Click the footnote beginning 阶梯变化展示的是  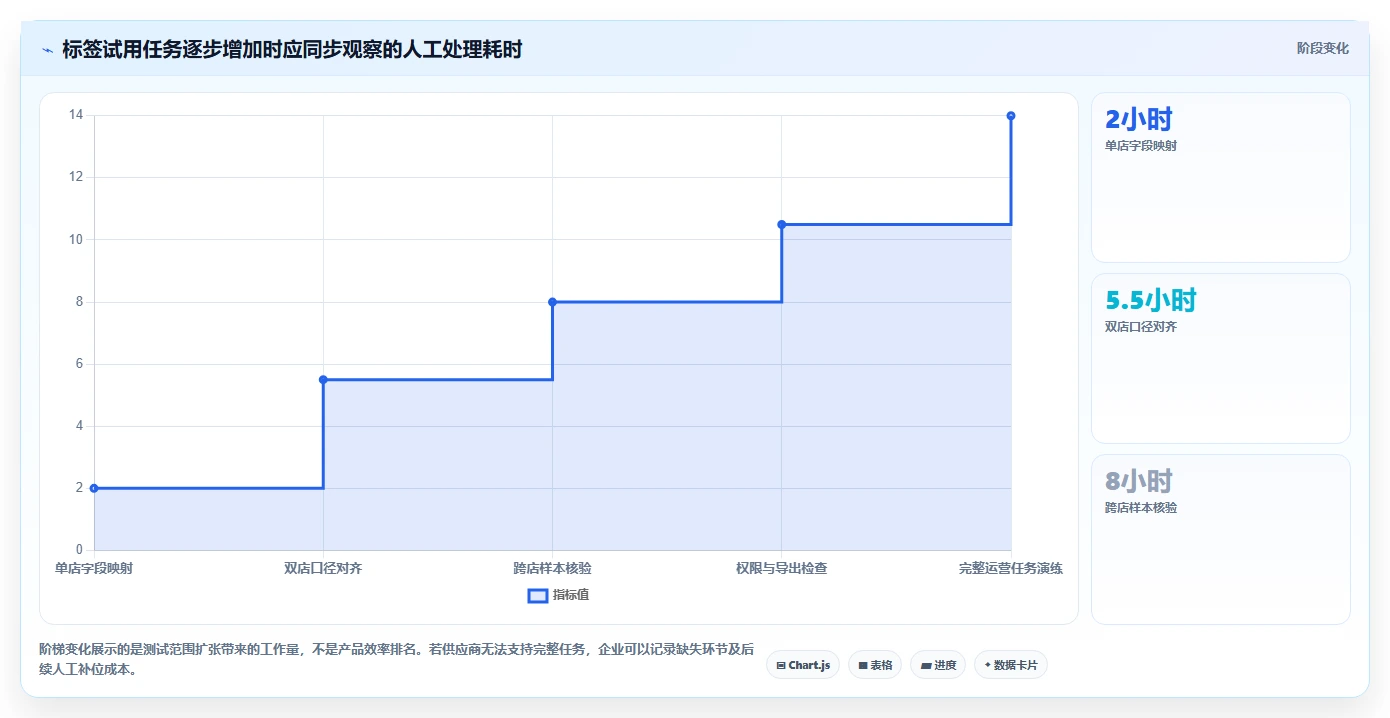click(x=396, y=659)
